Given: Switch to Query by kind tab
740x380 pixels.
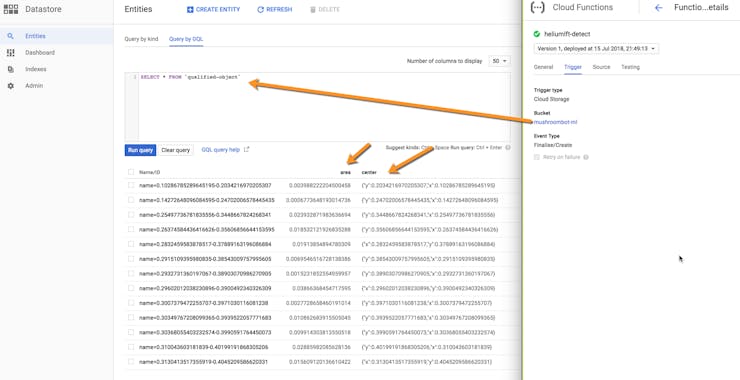Looking at the screenshot, I should tap(141, 39).
